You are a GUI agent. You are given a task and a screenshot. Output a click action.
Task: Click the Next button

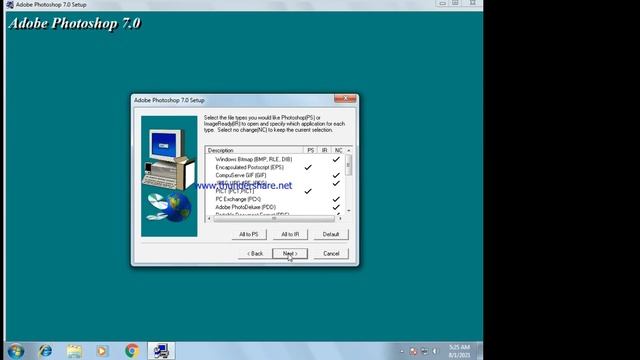tap(290, 253)
